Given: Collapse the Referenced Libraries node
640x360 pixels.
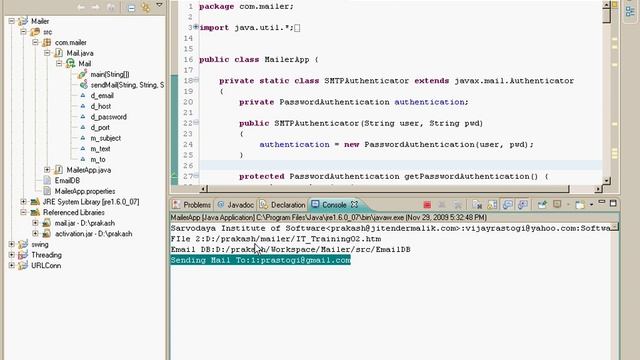Looking at the screenshot, I should coord(23,212).
